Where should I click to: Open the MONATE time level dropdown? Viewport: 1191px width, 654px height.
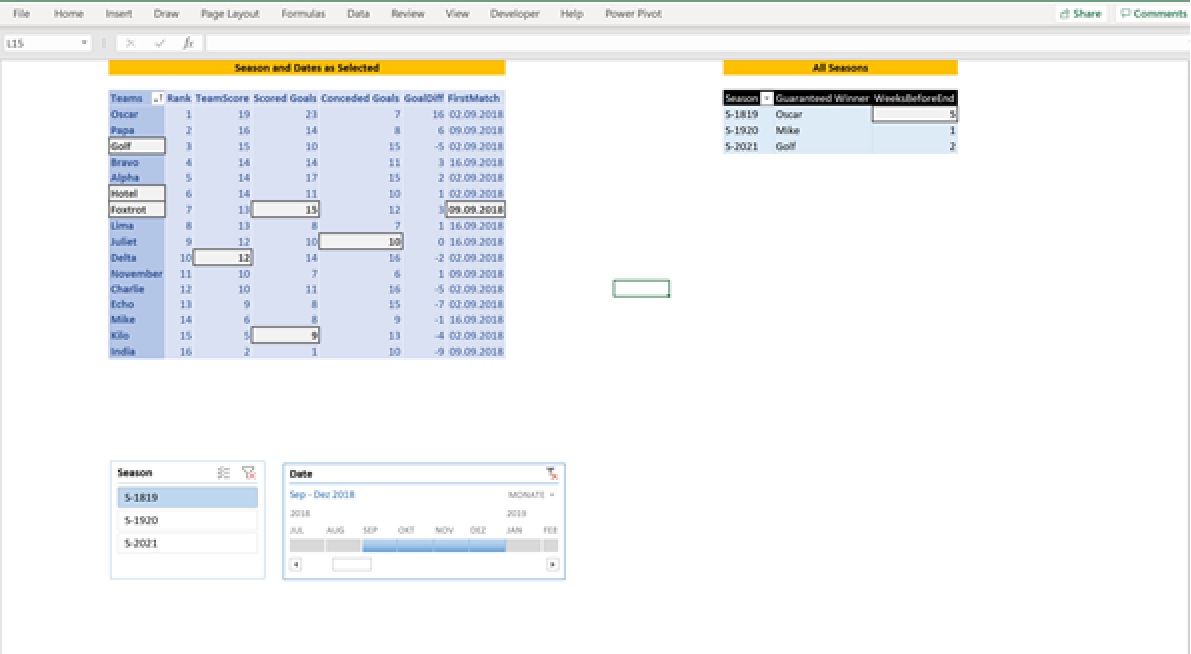(531, 494)
